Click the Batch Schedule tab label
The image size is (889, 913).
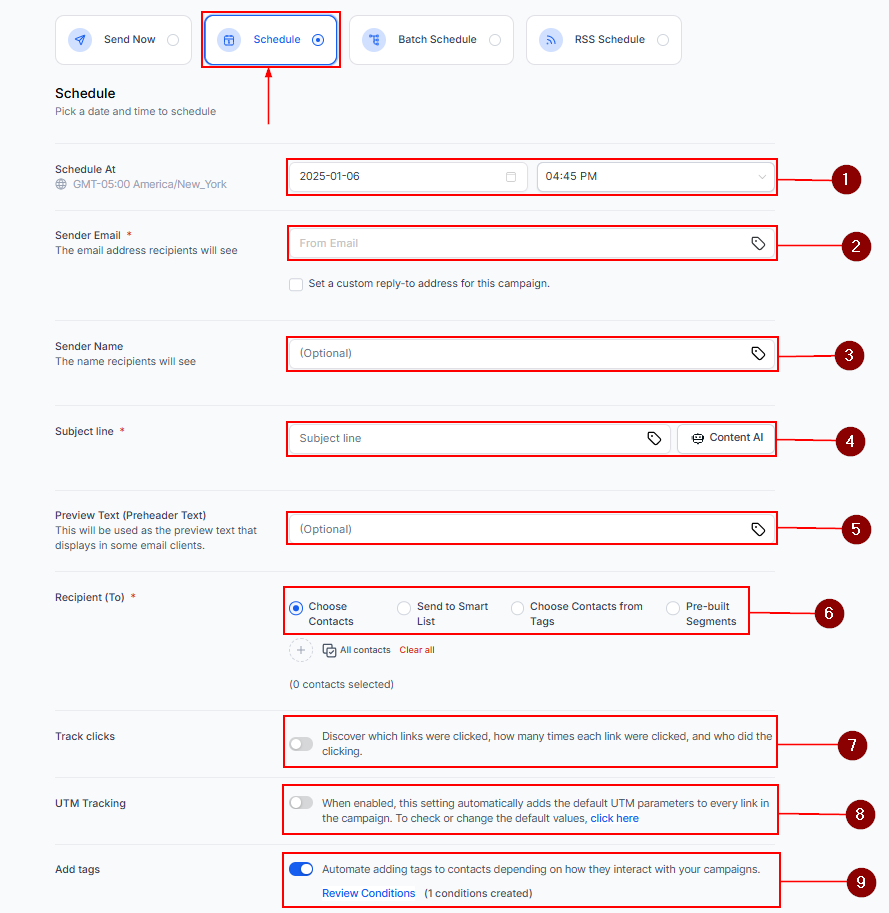click(x=437, y=40)
